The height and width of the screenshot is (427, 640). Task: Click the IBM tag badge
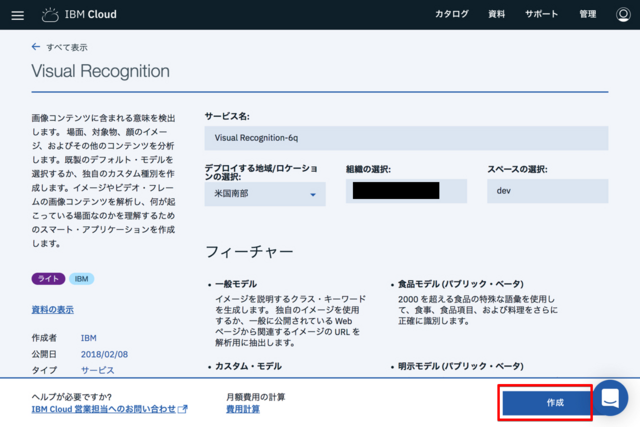(82, 279)
